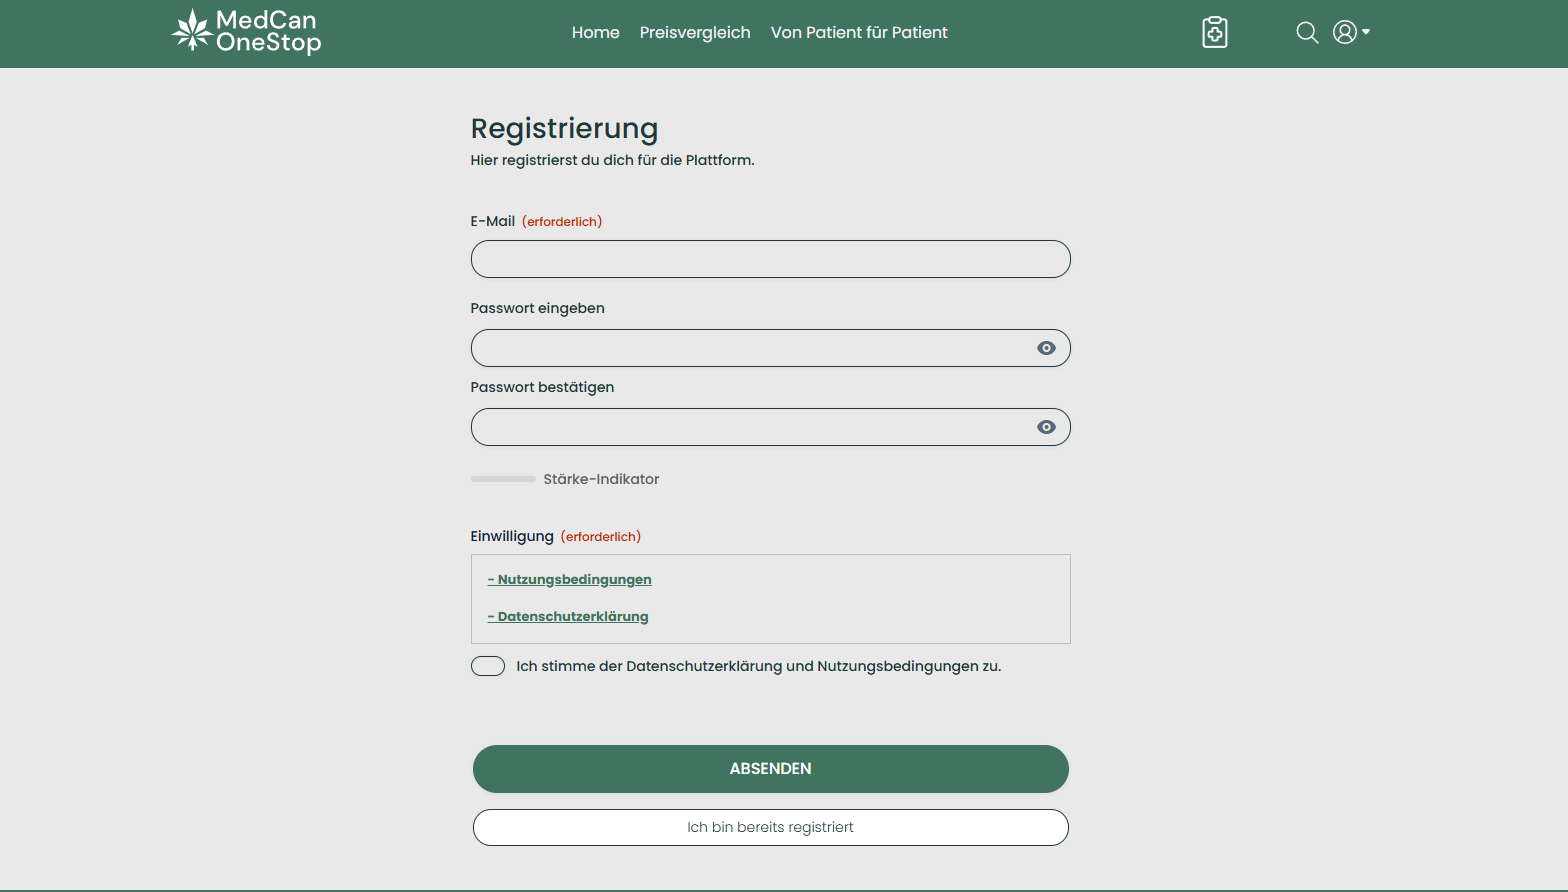Focus the E-Mail input field
Image resolution: width=1568 pixels, height=892 pixels.
(770, 259)
